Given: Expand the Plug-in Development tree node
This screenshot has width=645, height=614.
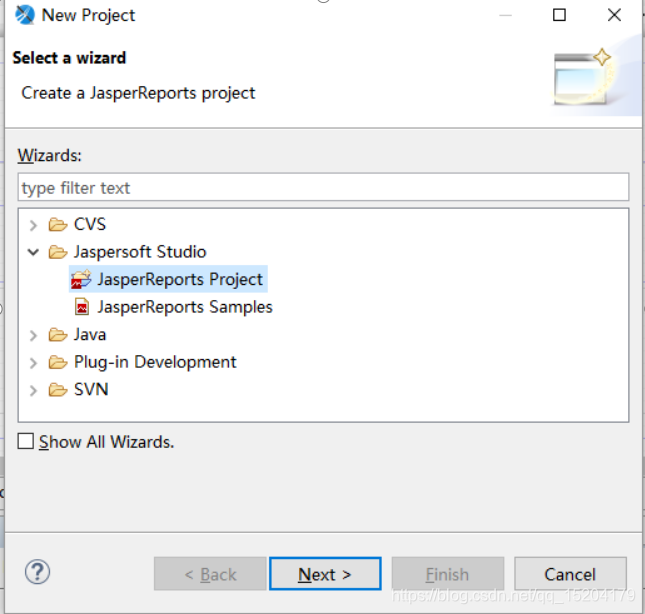Looking at the screenshot, I should click(x=33, y=363).
